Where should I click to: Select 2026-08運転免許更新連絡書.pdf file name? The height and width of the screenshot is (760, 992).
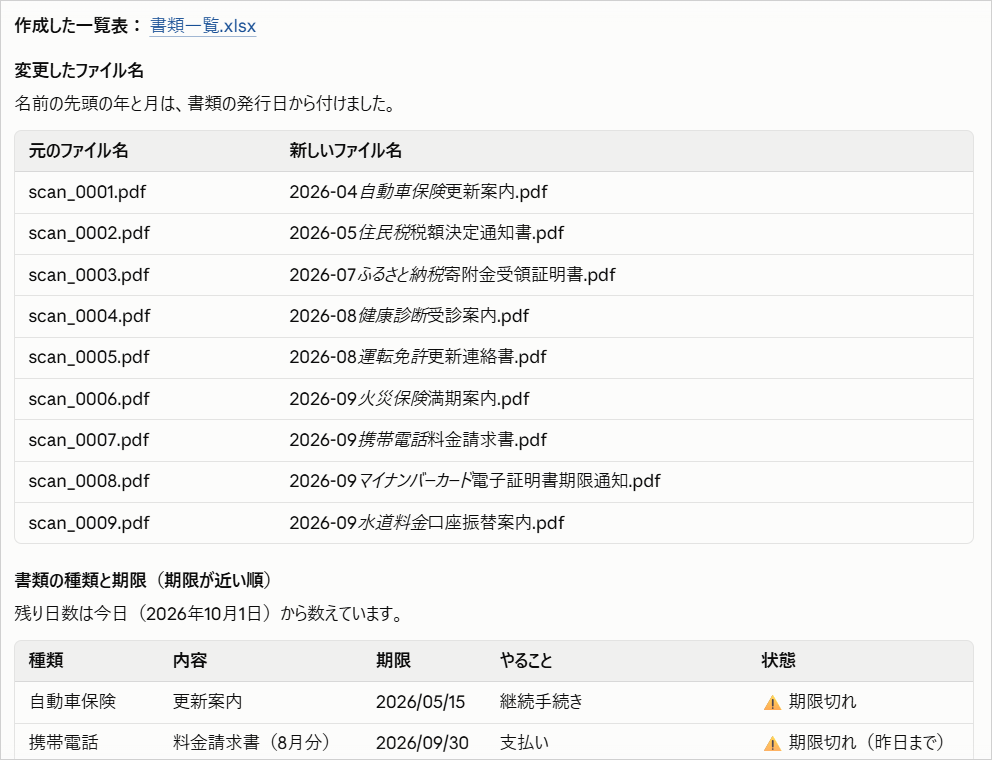(418, 358)
